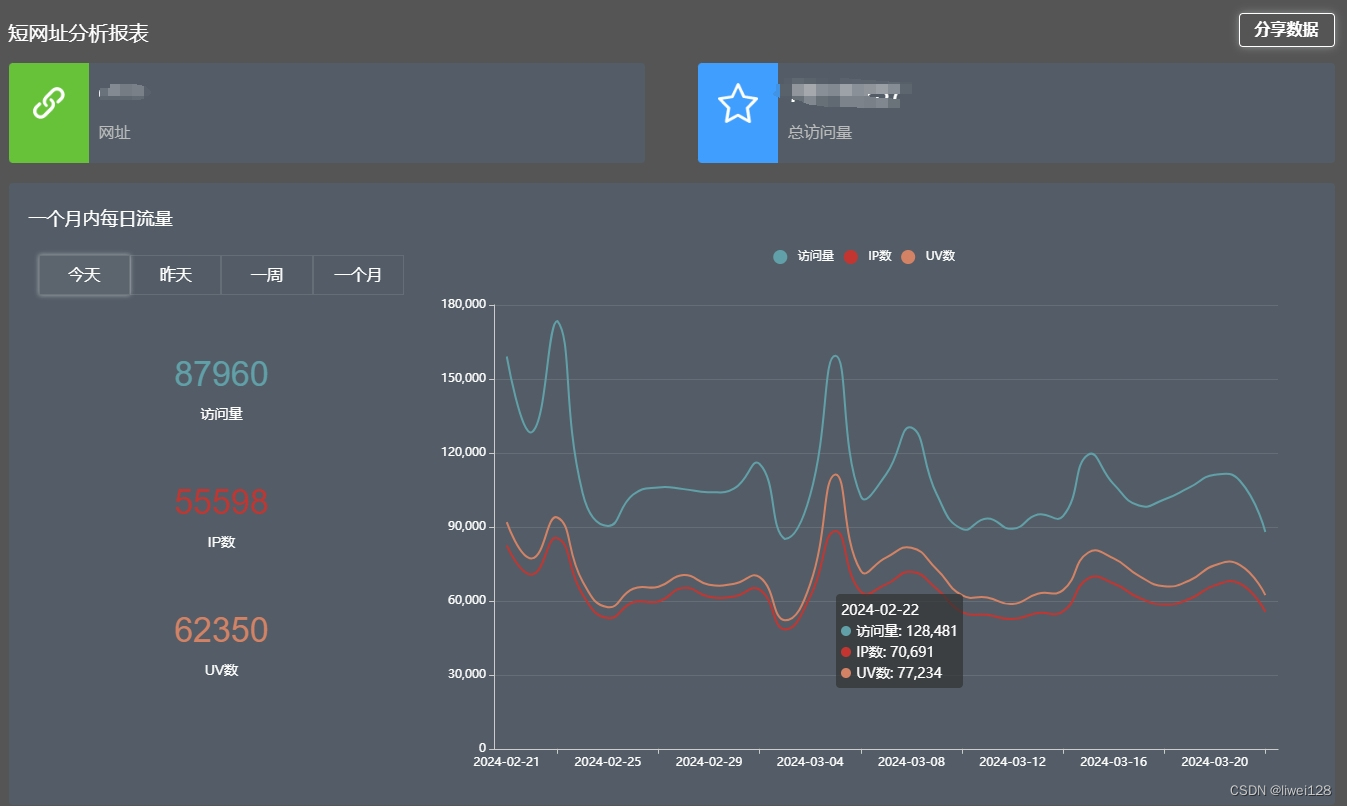This screenshot has height=806, width=1347.
Task: Switch to the 一个月 tab
Action: pos(358,275)
